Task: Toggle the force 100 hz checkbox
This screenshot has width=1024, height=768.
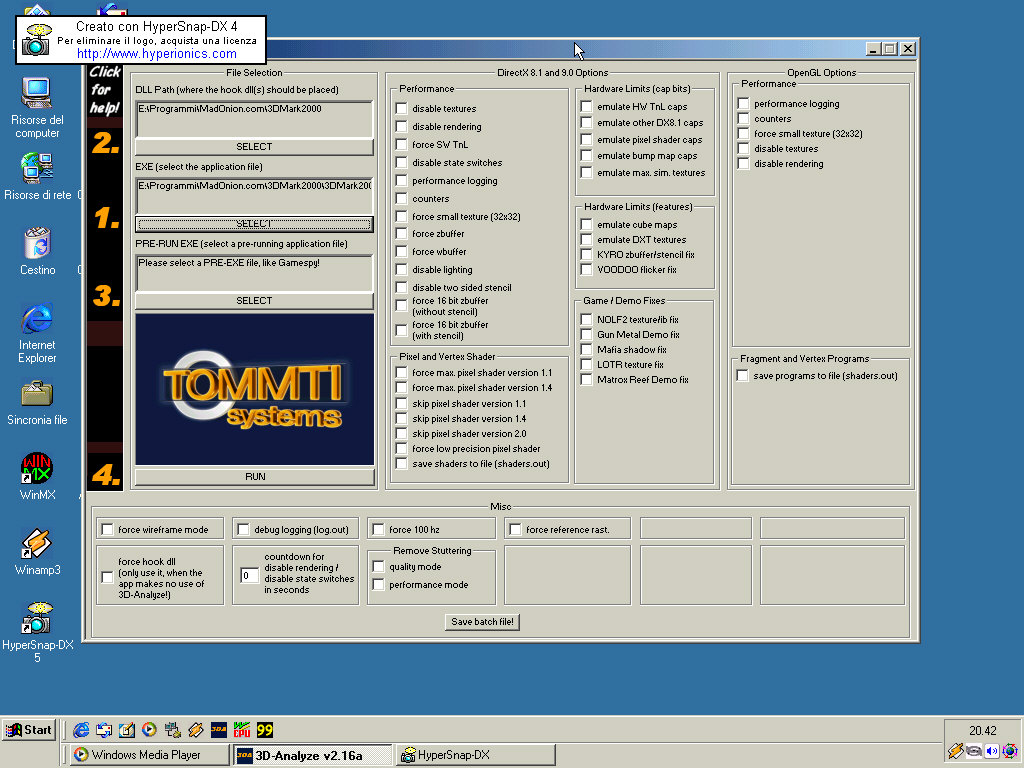Action: pos(378,530)
